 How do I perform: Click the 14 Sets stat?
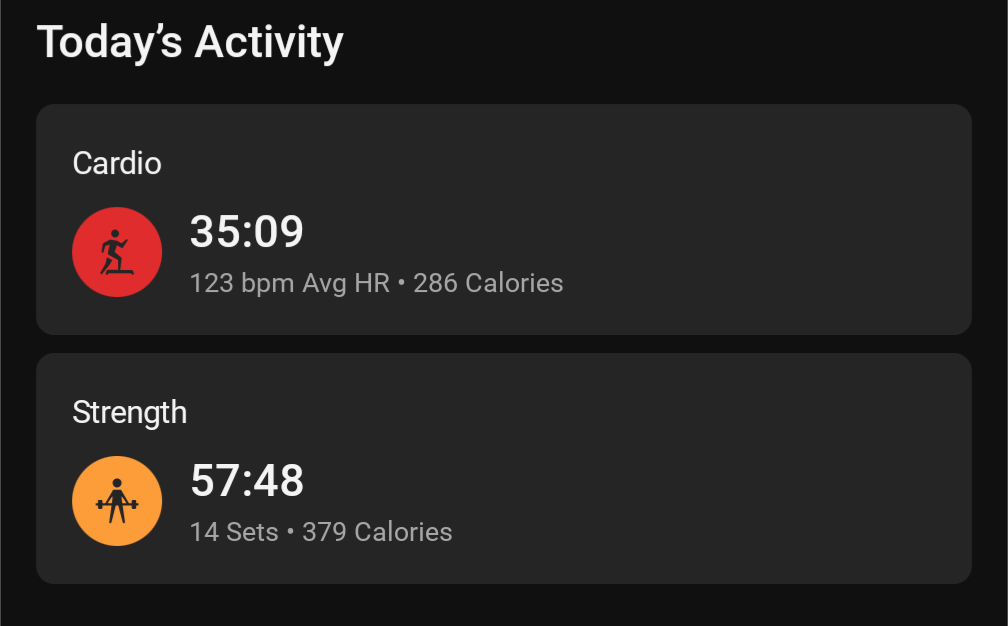coord(234,532)
